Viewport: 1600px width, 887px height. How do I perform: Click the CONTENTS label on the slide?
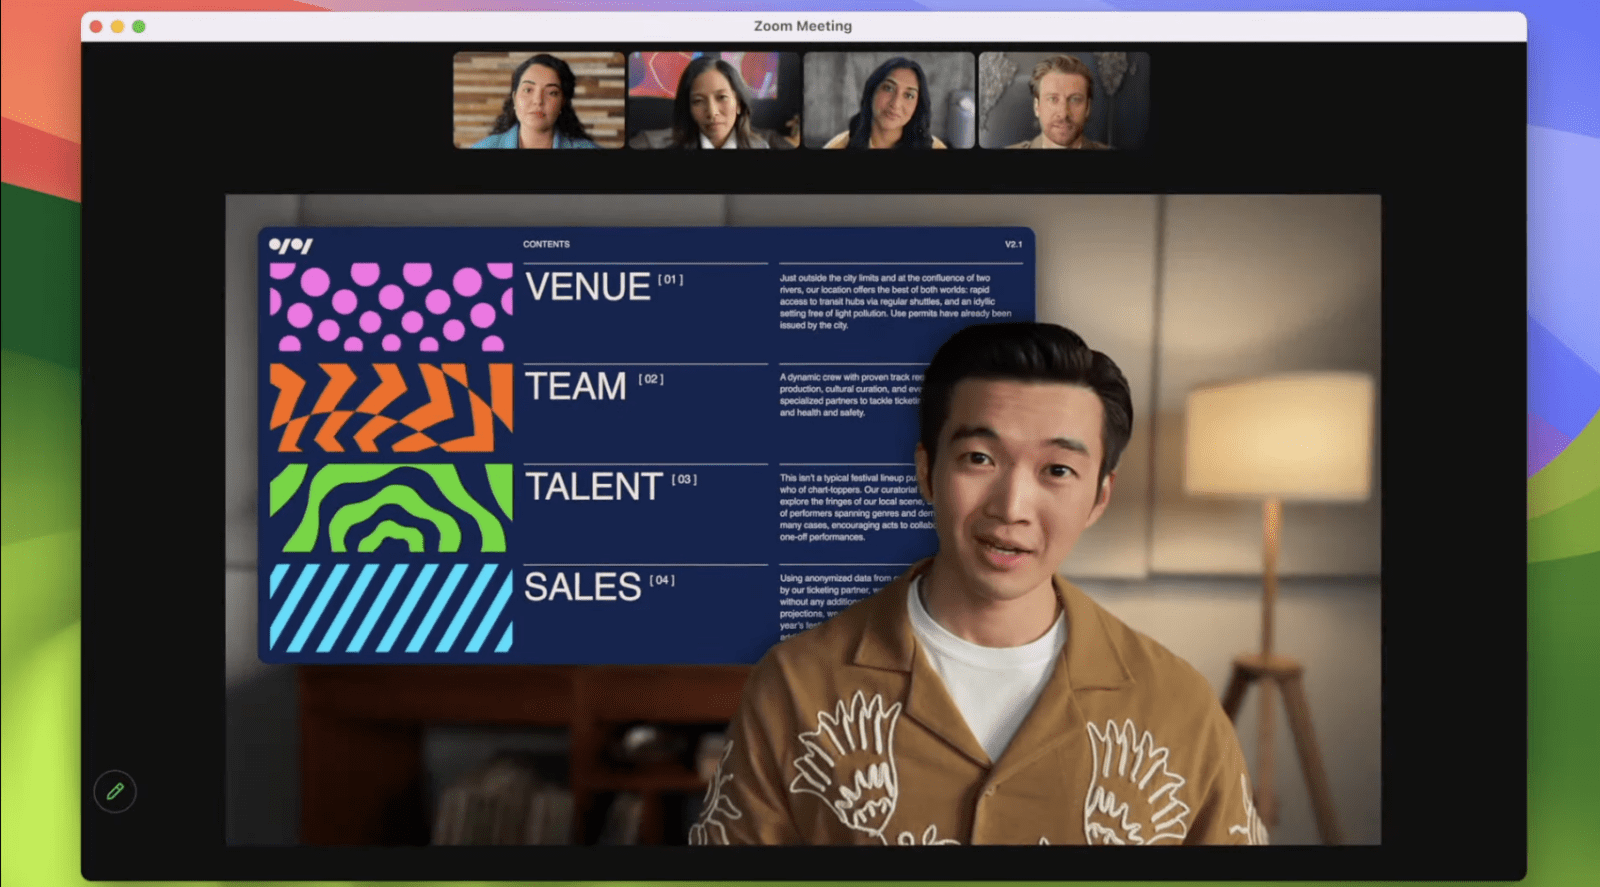(546, 244)
